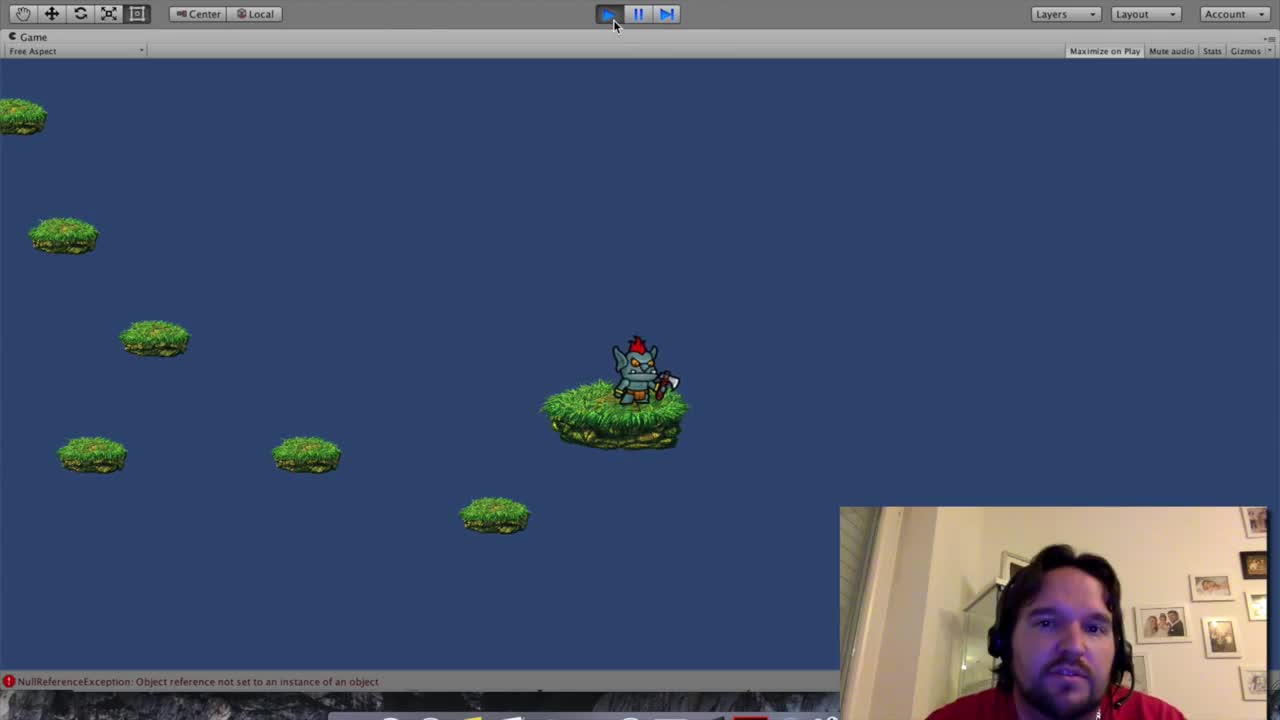Toggle Mute audio
This screenshot has width=1280, height=720.
coord(1171,51)
